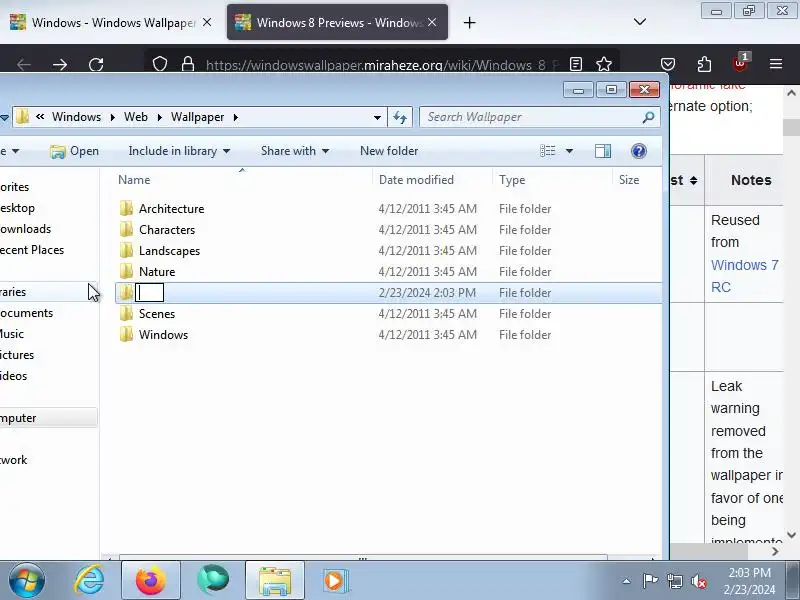Click the Open toolbar button
The width and height of the screenshot is (800, 600).
click(74, 151)
